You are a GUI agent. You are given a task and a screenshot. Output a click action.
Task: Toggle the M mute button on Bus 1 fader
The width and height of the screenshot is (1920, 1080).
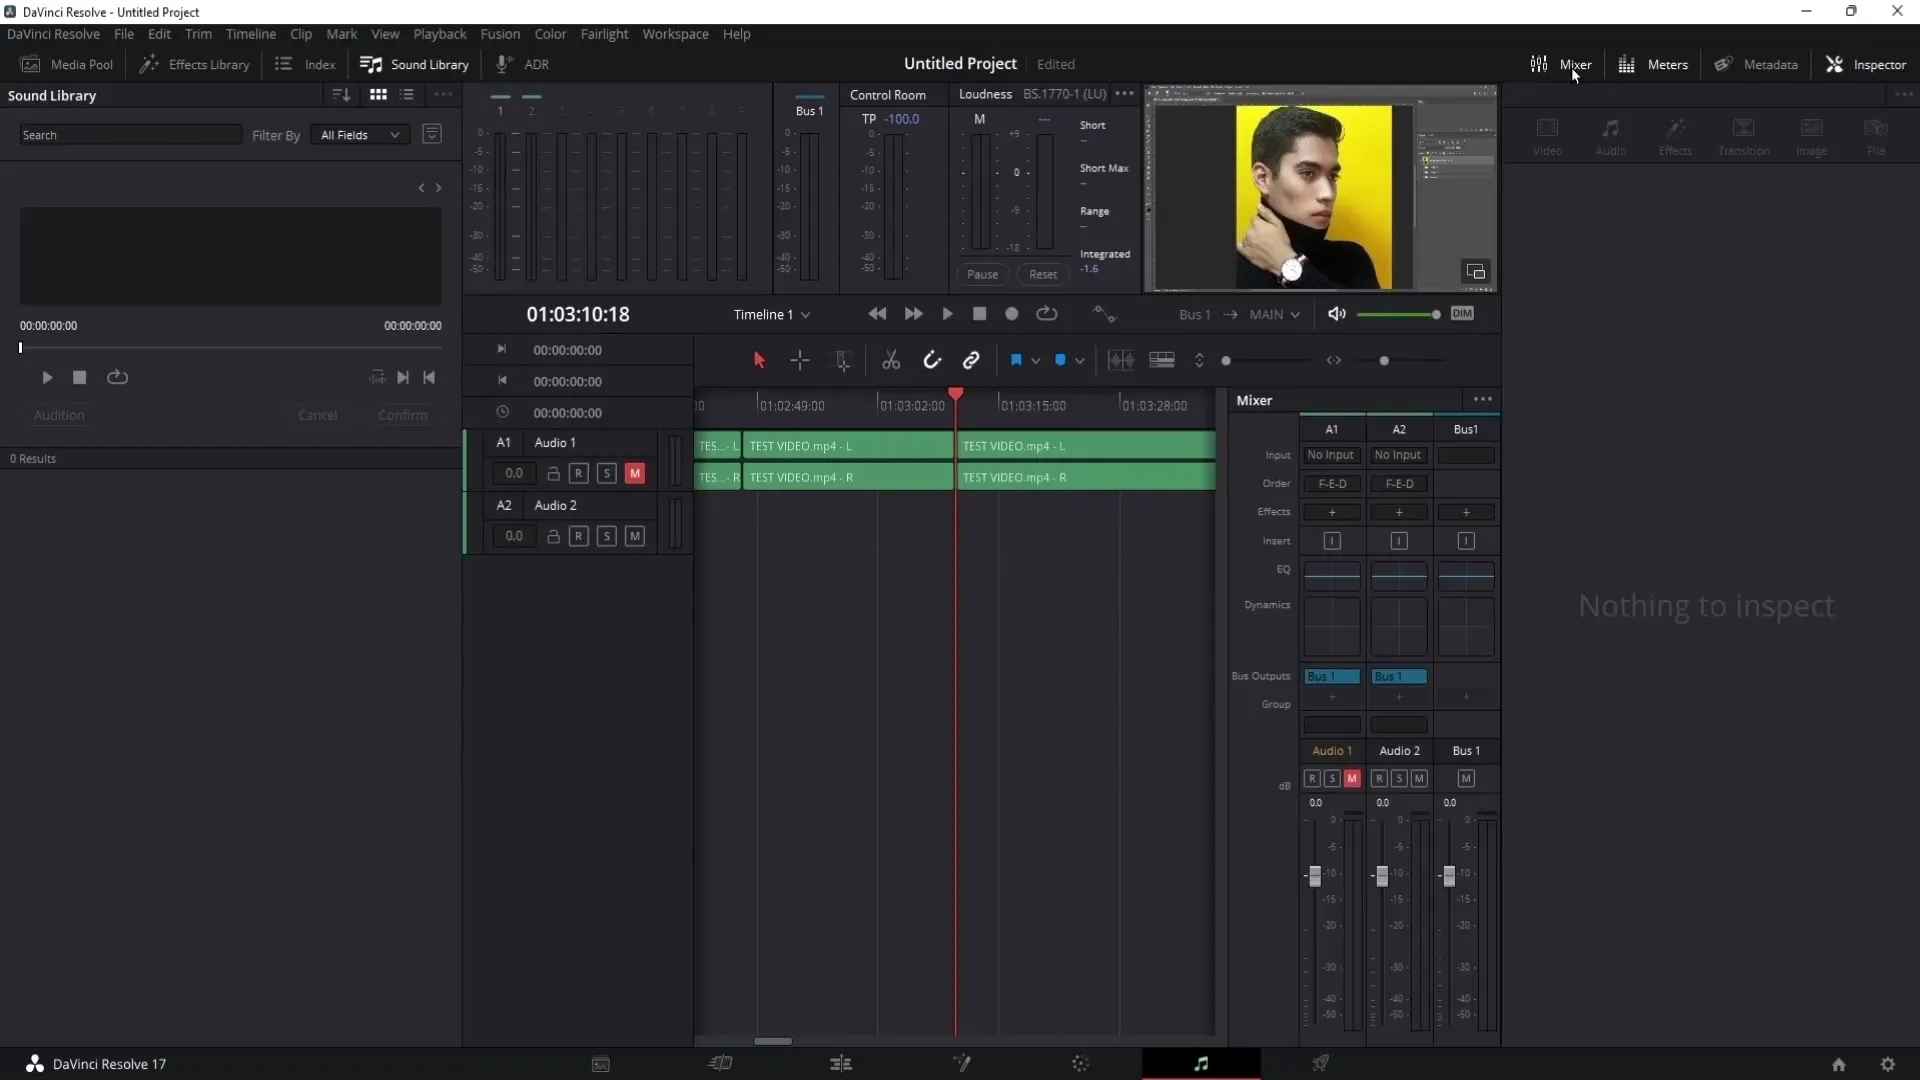point(1466,778)
